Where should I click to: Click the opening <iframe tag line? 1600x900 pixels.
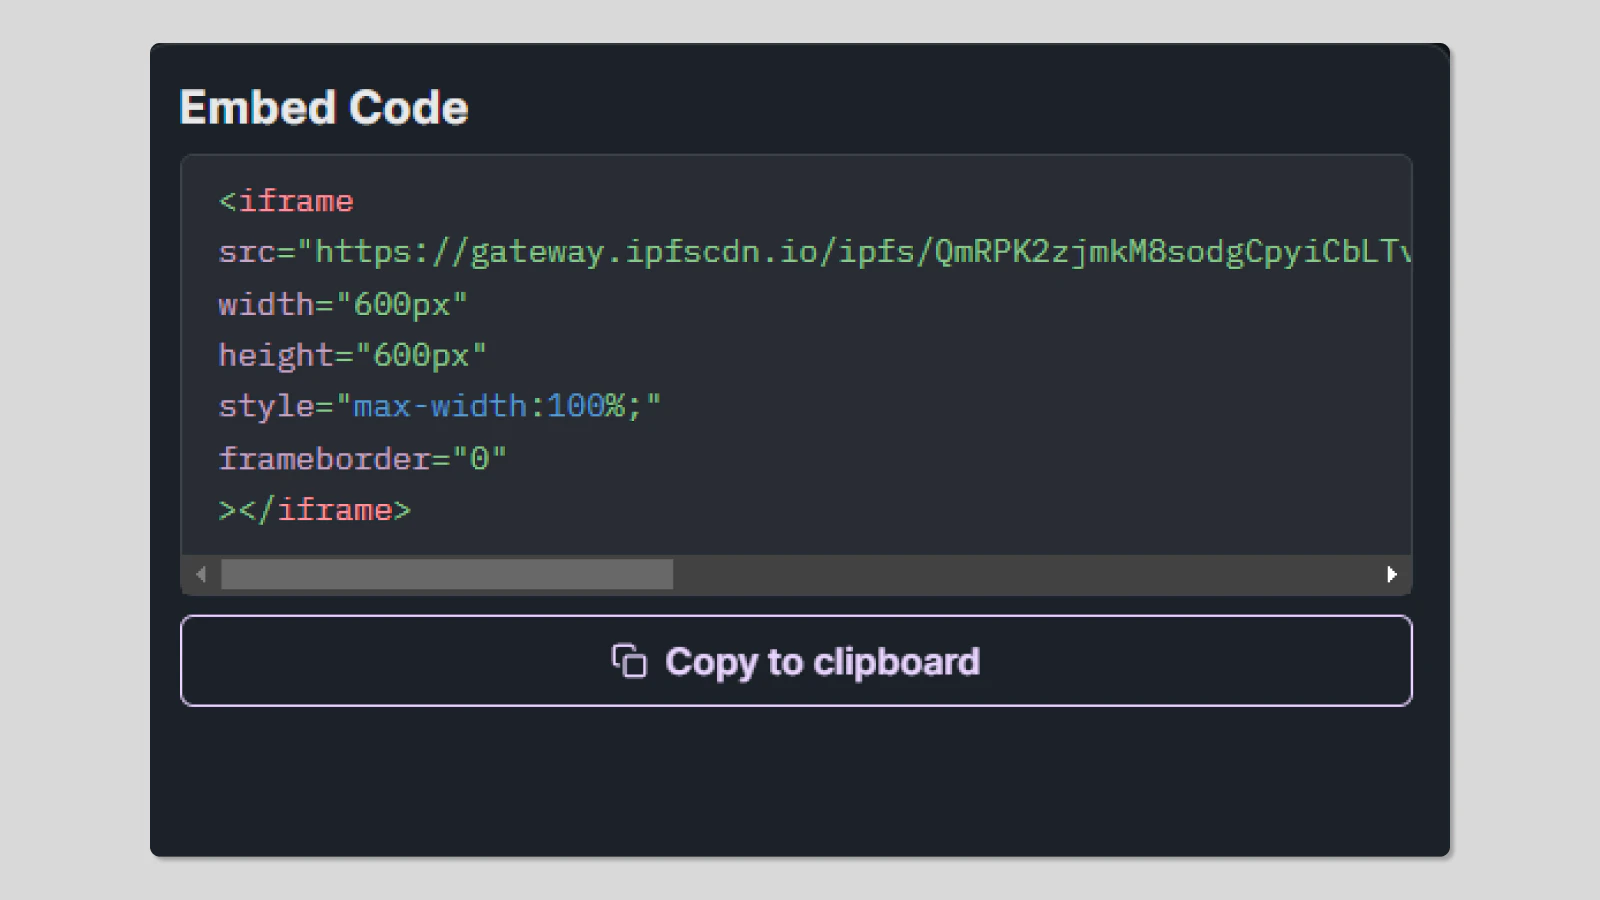[286, 201]
